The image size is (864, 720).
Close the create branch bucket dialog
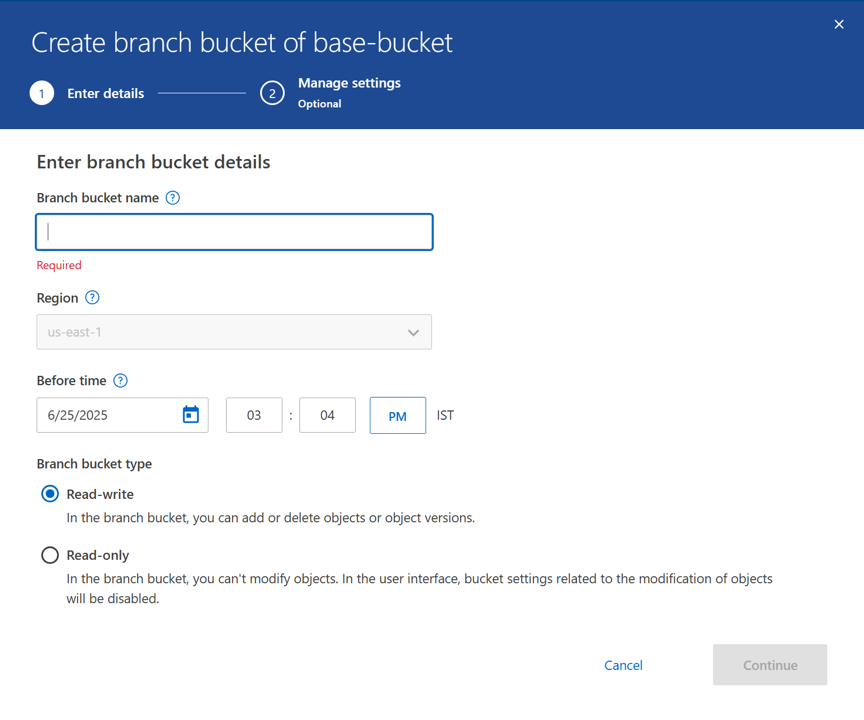pos(839,24)
